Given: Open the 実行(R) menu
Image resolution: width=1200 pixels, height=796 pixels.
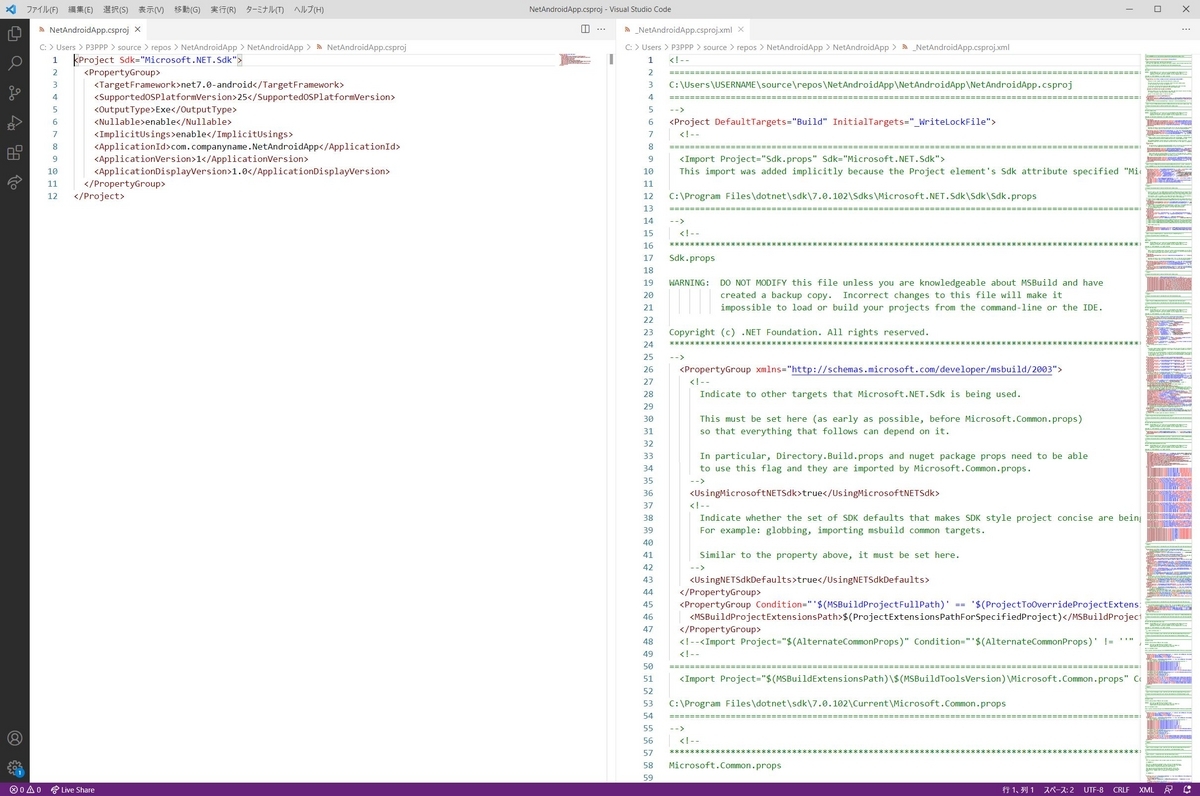Looking at the screenshot, I should (x=223, y=9).
